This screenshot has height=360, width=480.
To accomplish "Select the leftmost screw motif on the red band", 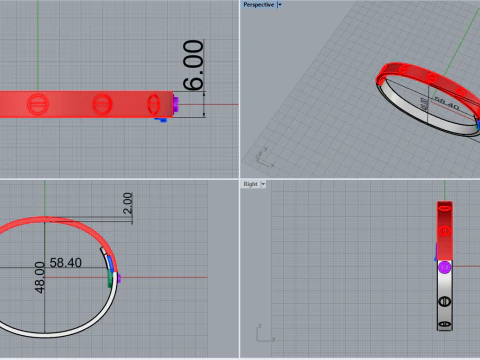I will [x=38, y=104].
